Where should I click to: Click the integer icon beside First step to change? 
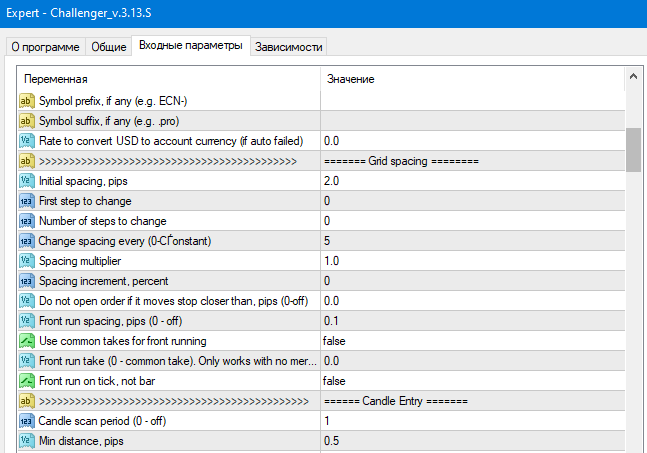[26, 201]
